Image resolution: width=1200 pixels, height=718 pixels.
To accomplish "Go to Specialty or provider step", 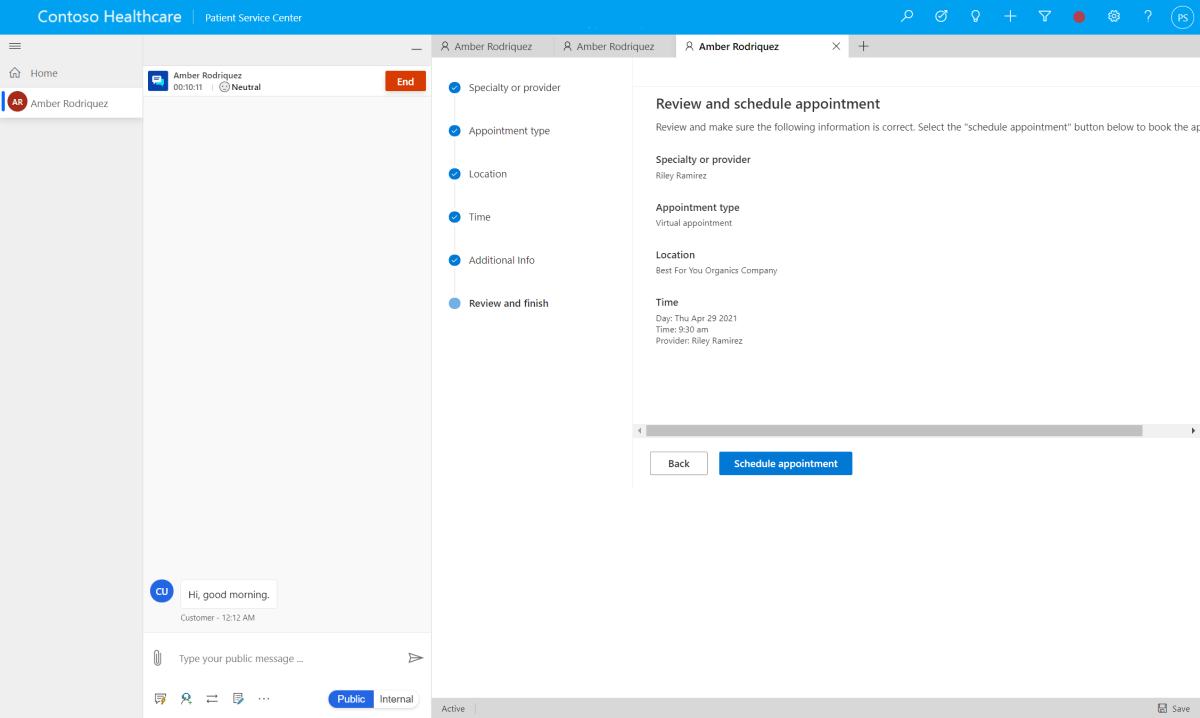I will point(514,88).
